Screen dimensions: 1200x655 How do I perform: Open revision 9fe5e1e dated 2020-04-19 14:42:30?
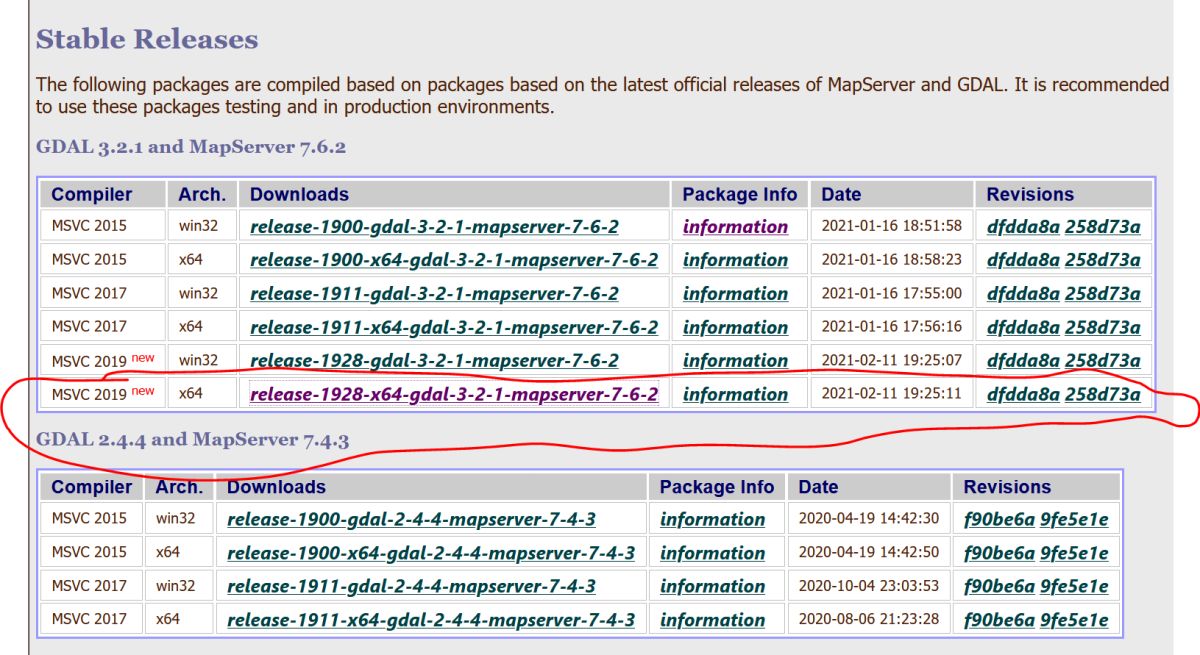click(1074, 519)
